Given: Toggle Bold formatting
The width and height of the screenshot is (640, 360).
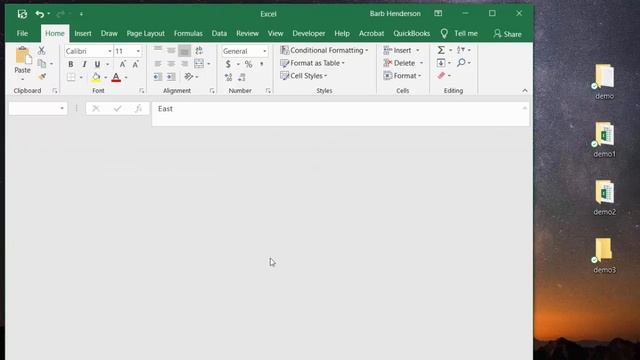Looking at the screenshot, I should [71, 64].
